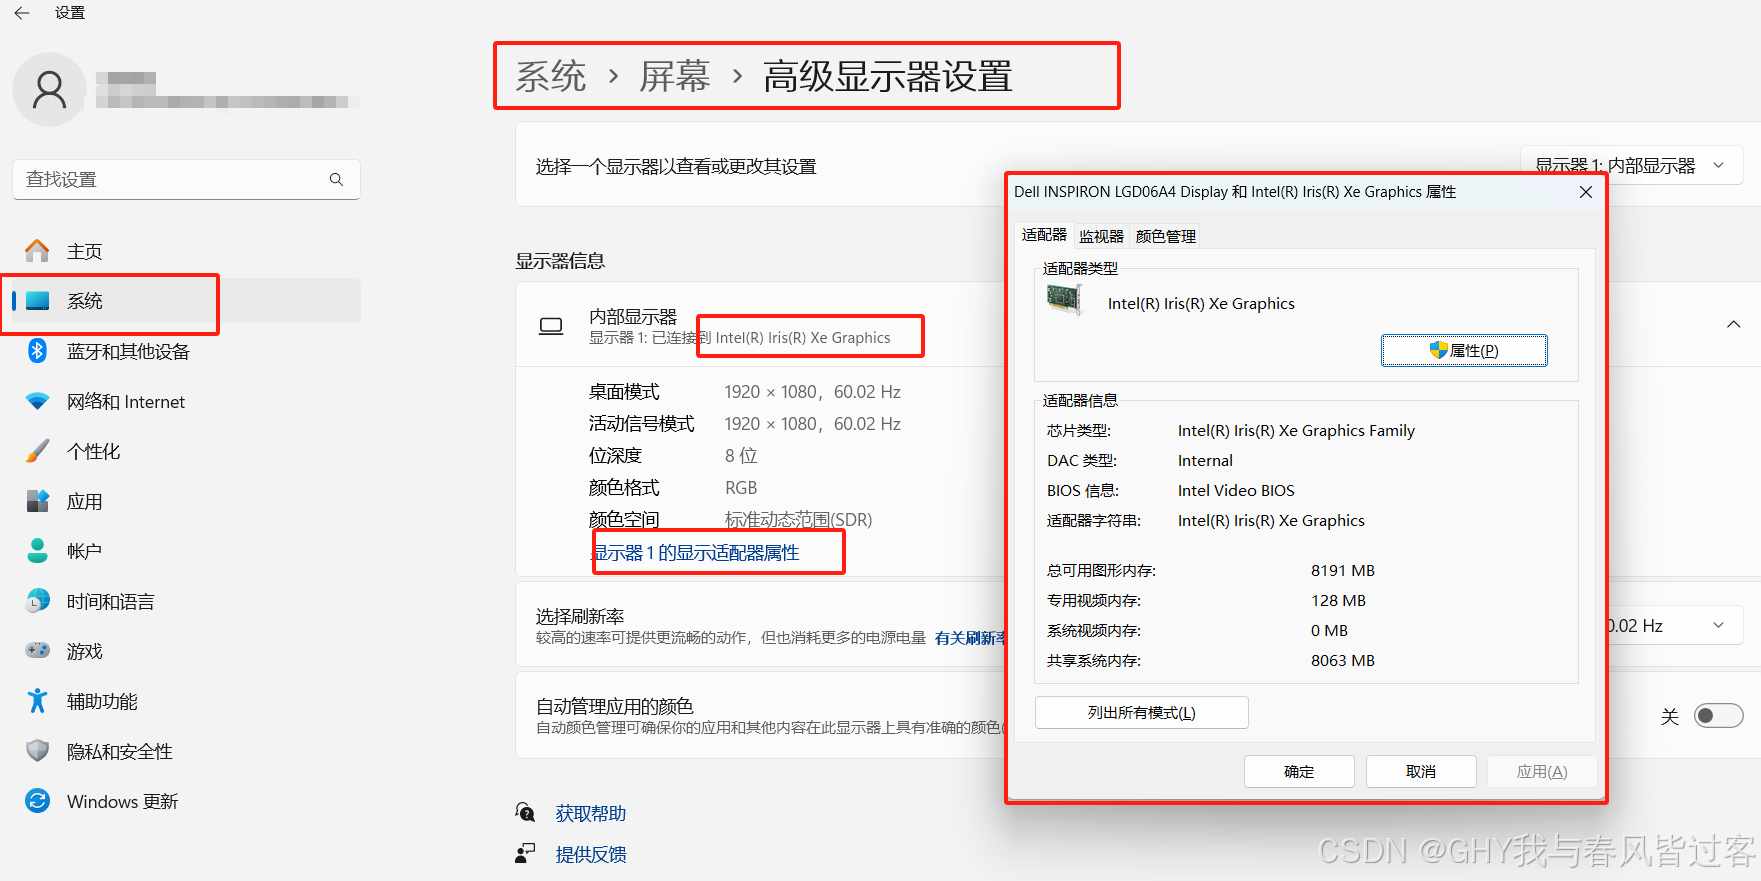
Task: Open 网络和 Internet Wi-Fi icon
Action: (37, 401)
